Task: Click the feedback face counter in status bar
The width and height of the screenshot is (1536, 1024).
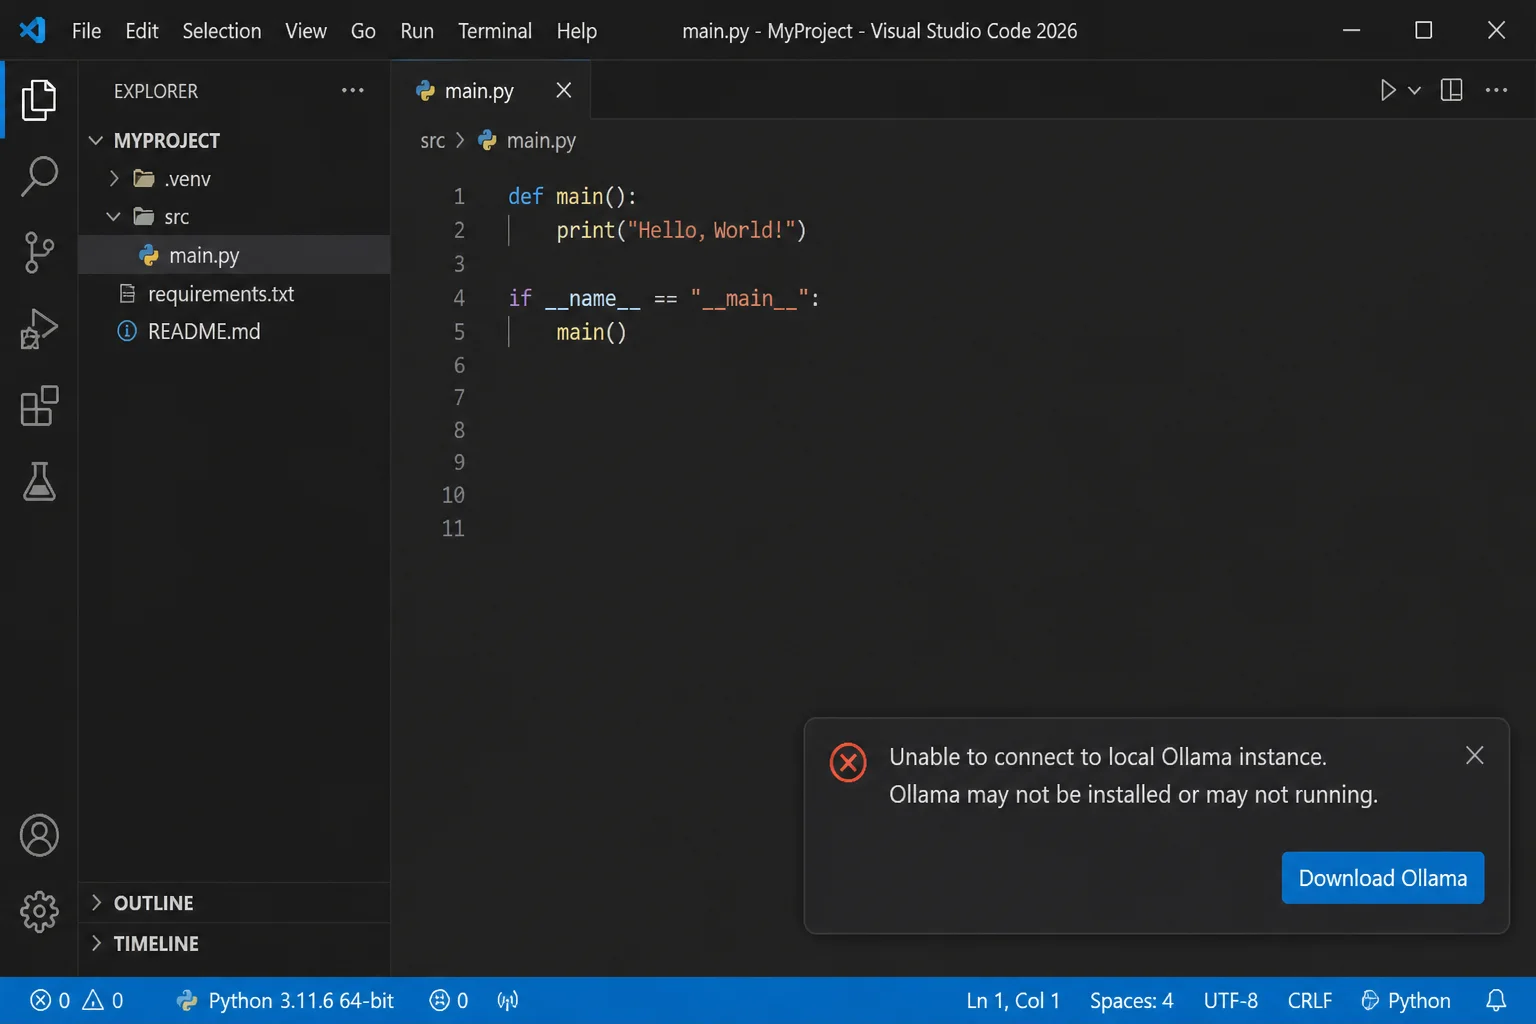Action: (449, 1000)
